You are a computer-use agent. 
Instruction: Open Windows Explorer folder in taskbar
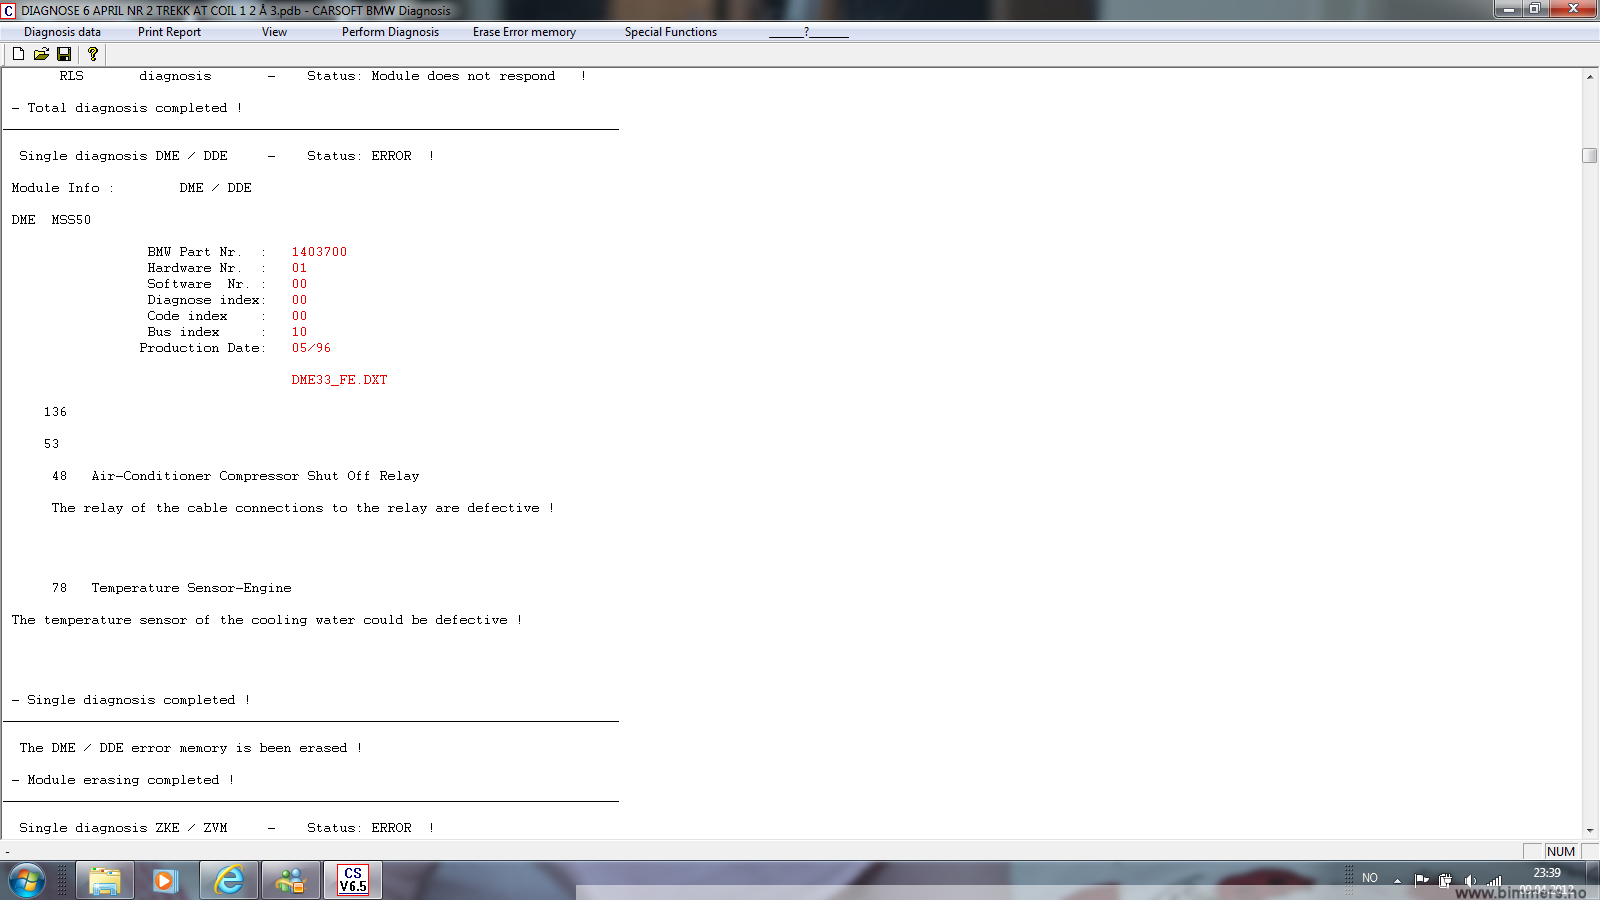[104, 880]
